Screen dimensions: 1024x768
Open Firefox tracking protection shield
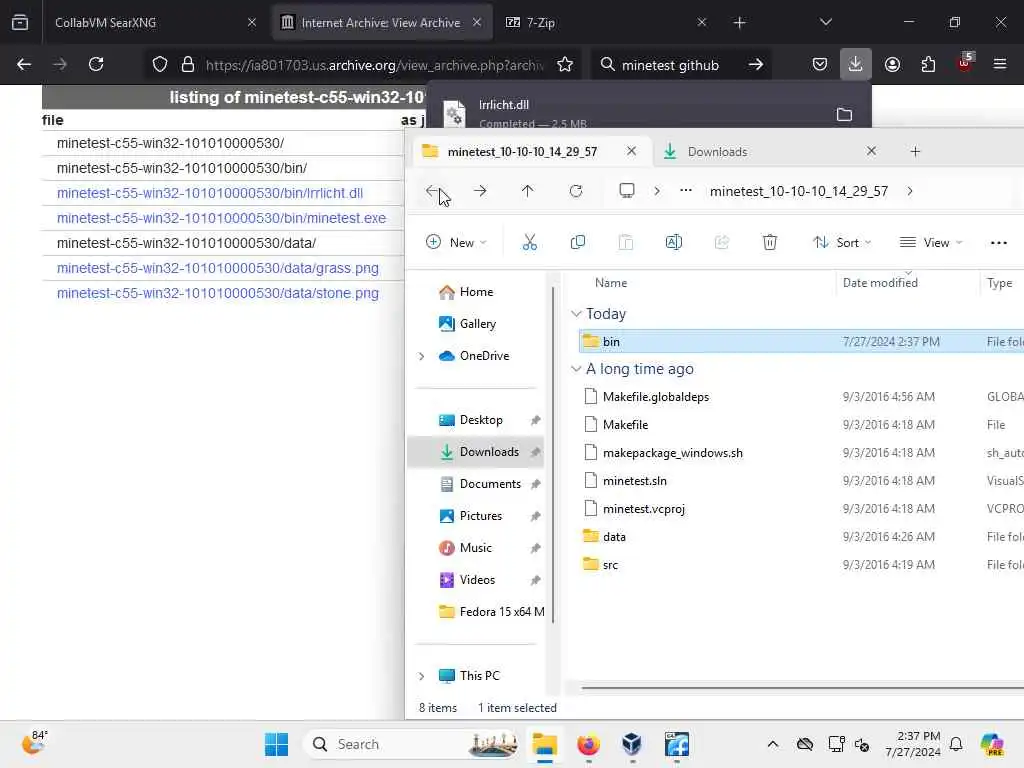tap(159, 65)
